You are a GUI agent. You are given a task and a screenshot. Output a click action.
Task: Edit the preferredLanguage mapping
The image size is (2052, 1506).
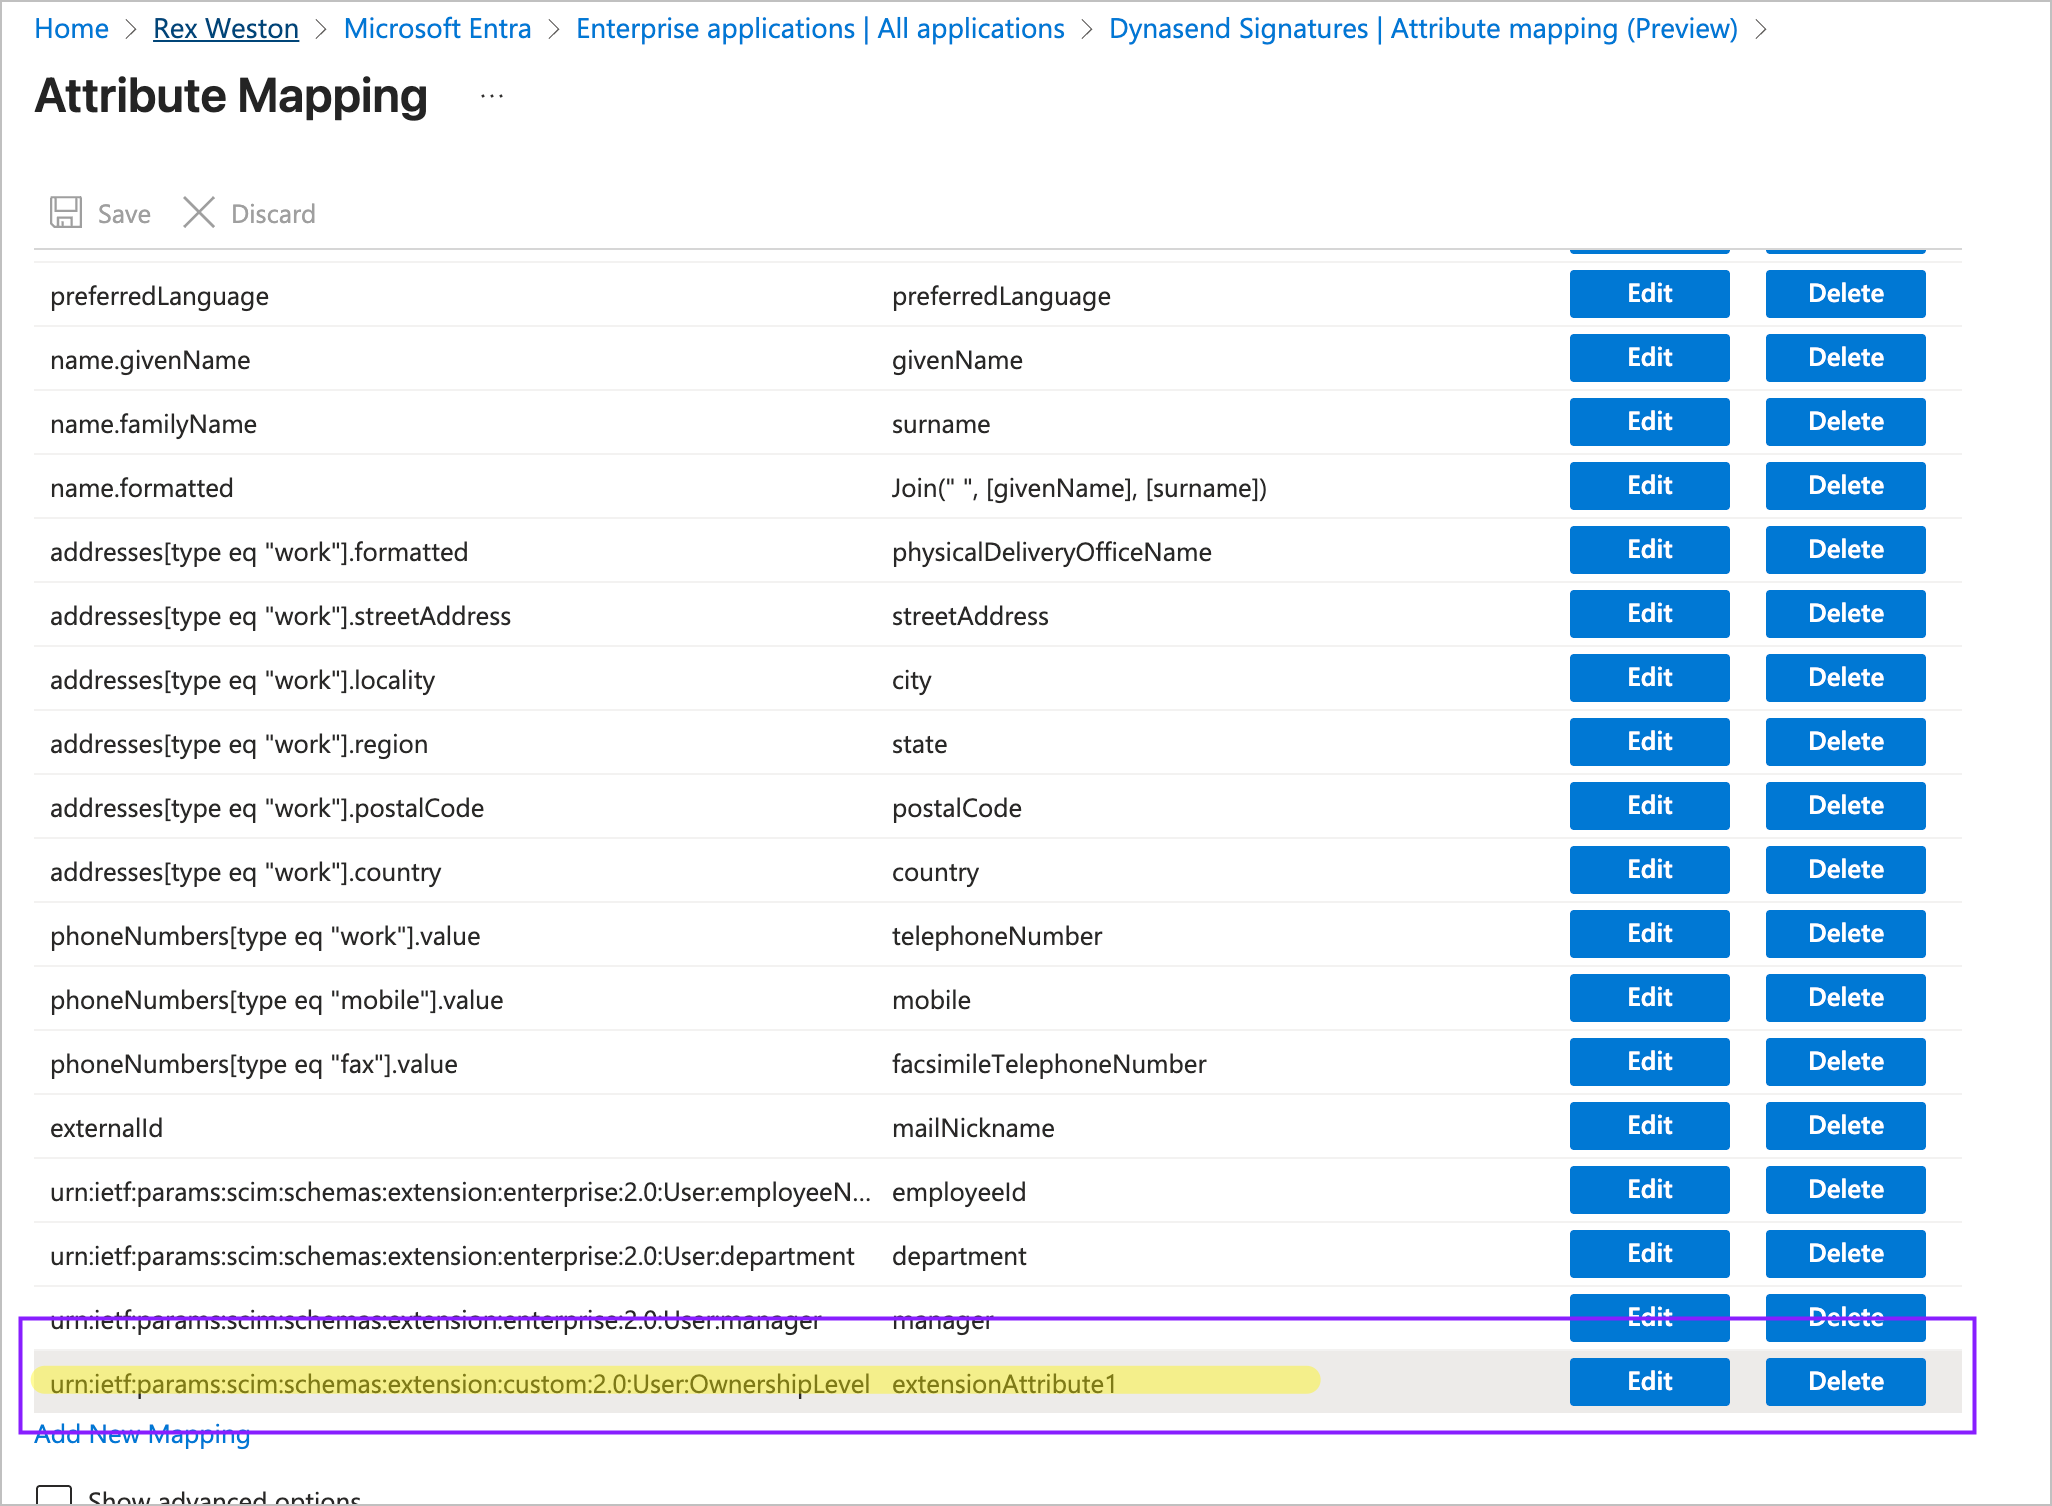(1648, 293)
